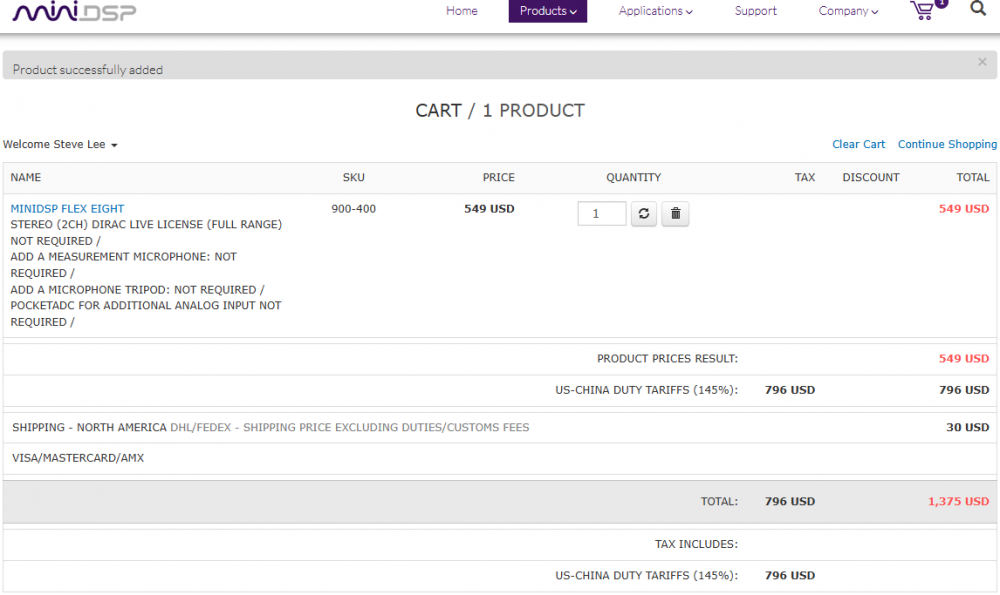Click Continue Shopping link
This screenshot has height=595, width=1000.
[947, 145]
